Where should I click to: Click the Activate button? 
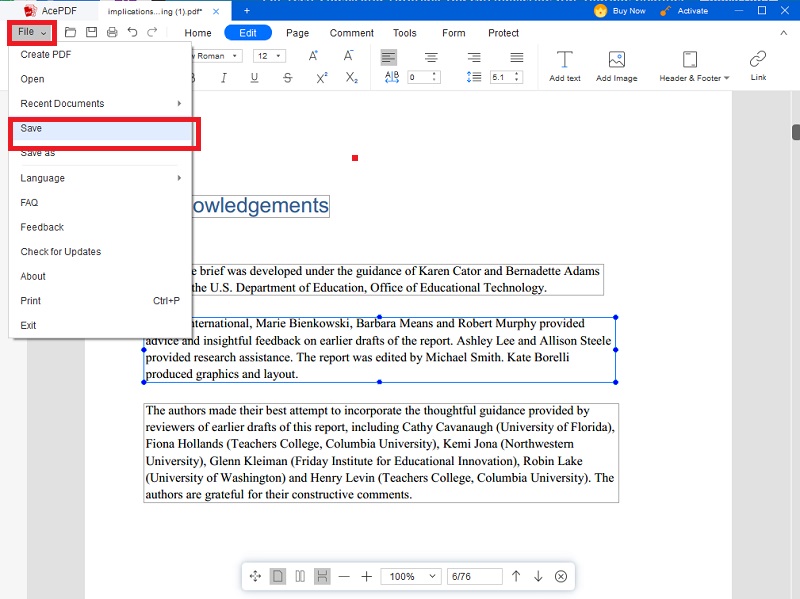[684, 11]
